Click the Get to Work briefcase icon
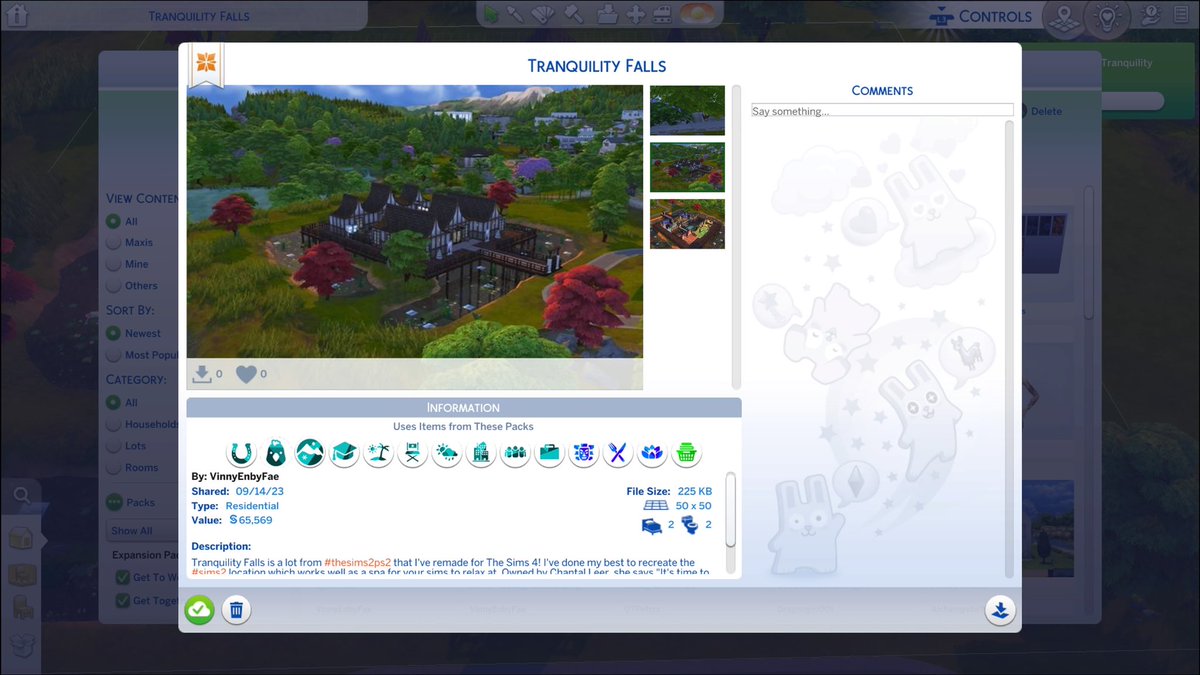The width and height of the screenshot is (1200, 675). (549, 453)
